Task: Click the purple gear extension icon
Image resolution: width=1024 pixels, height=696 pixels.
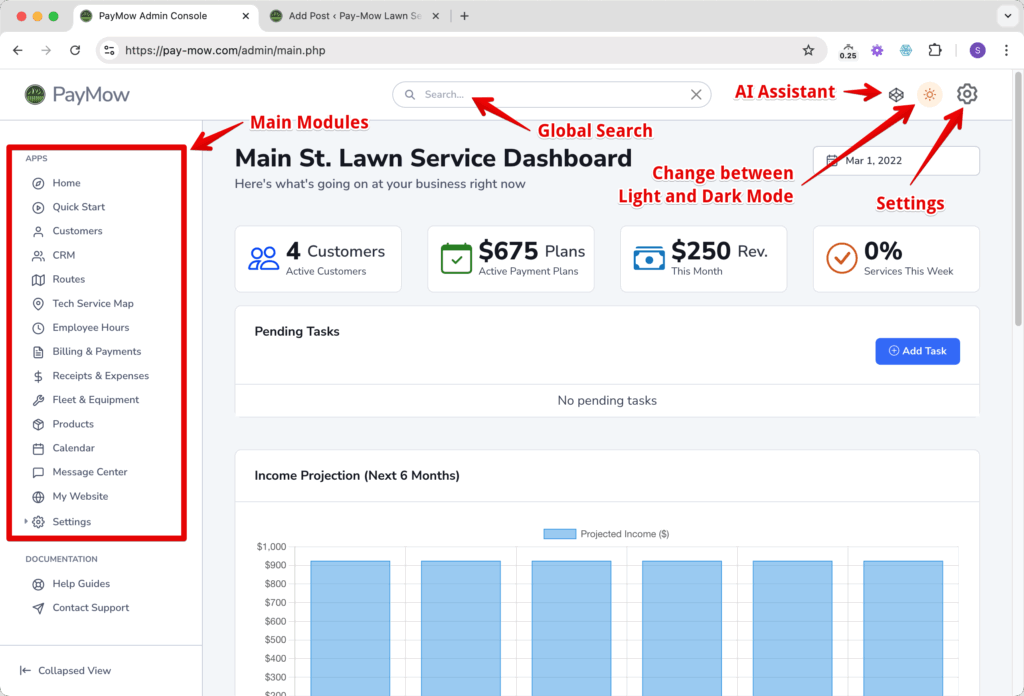Action: (x=877, y=50)
